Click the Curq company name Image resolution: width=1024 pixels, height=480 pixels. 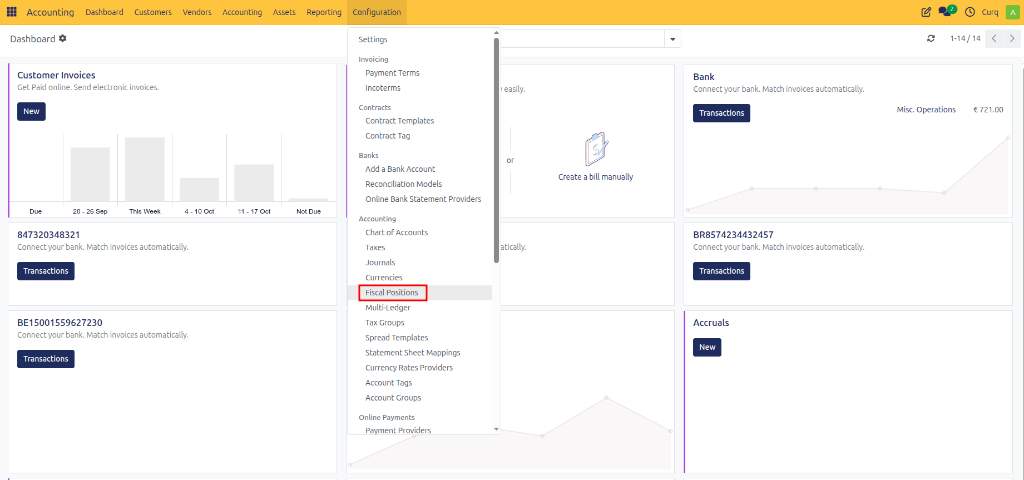[989, 12]
